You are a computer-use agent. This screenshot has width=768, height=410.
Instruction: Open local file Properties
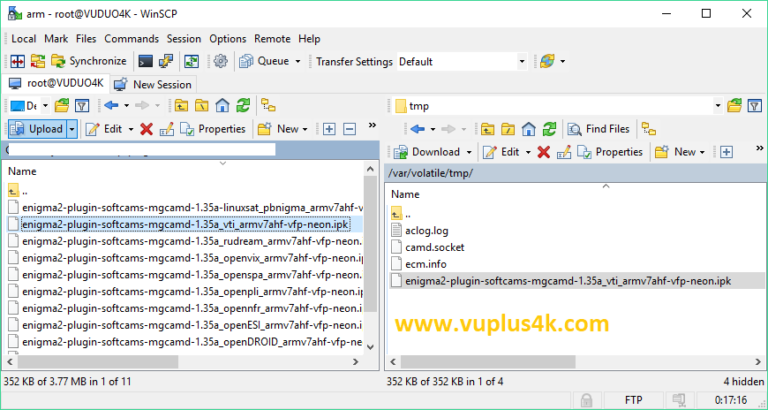click(x=213, y=129)
